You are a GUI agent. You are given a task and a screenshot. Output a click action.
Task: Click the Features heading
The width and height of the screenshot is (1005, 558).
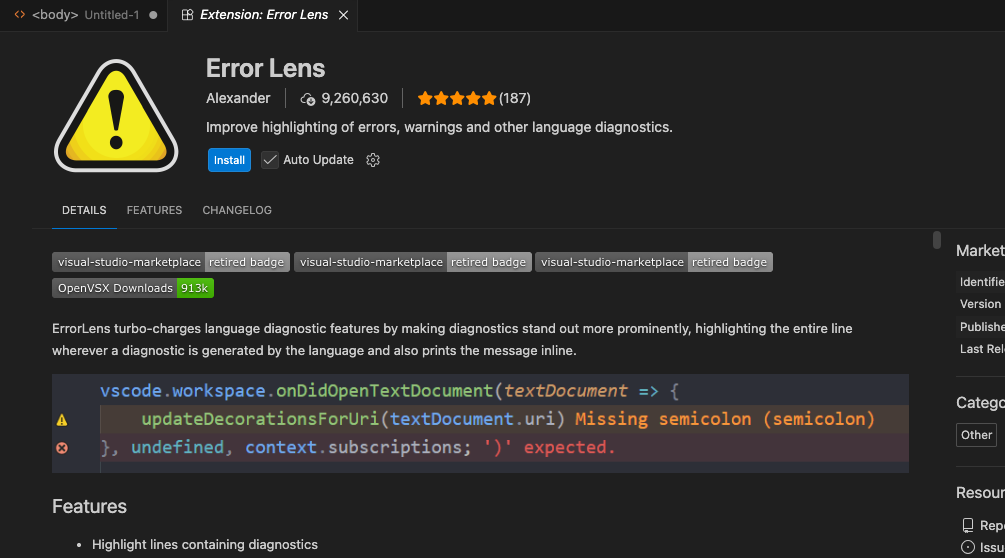point(89,506)
